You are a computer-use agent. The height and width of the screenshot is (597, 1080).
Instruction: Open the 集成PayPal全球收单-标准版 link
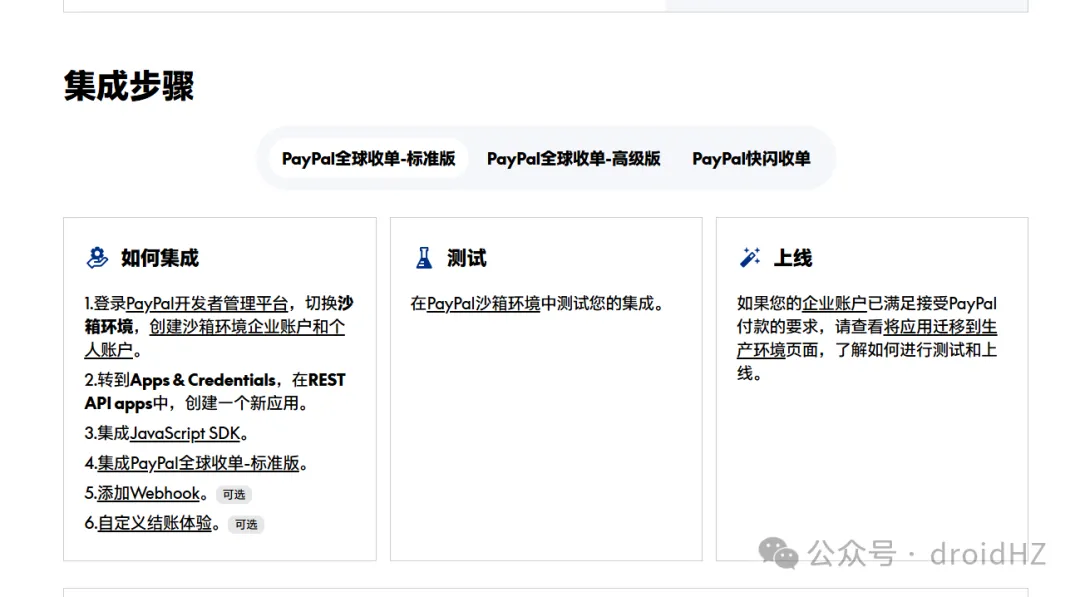click(198, 463)
